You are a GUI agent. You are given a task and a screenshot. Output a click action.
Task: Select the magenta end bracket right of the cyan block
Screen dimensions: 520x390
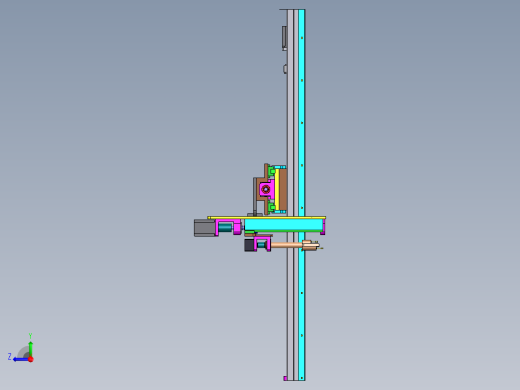click(x=323, y=227)
